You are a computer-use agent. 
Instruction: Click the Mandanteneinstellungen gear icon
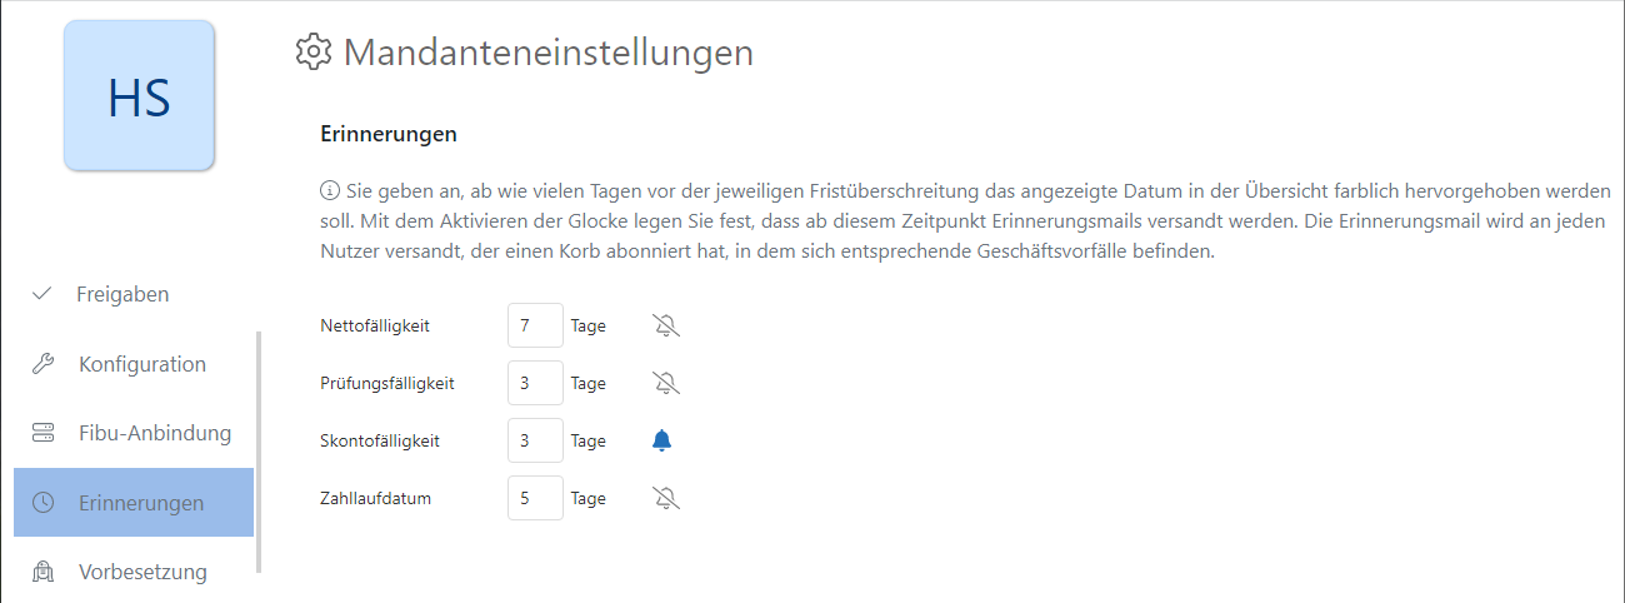pos(313,52)
